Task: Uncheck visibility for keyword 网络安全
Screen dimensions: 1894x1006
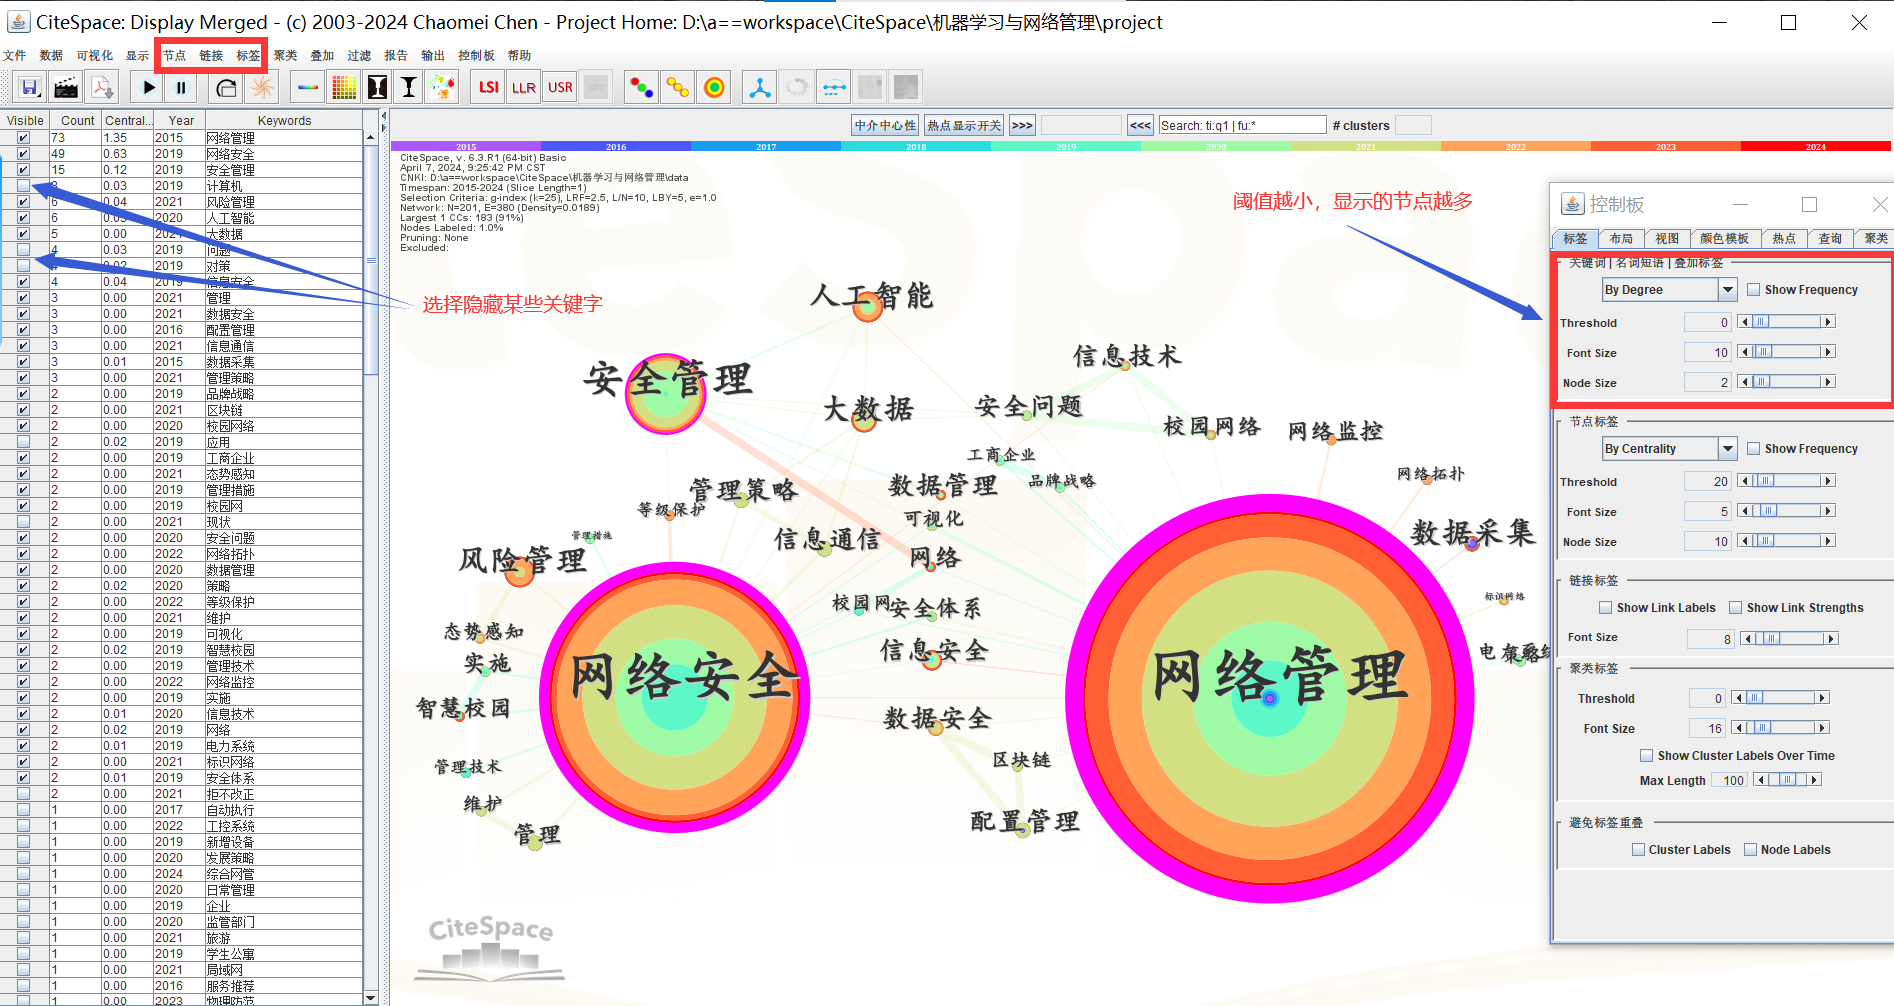Action: tap(23, 154)
